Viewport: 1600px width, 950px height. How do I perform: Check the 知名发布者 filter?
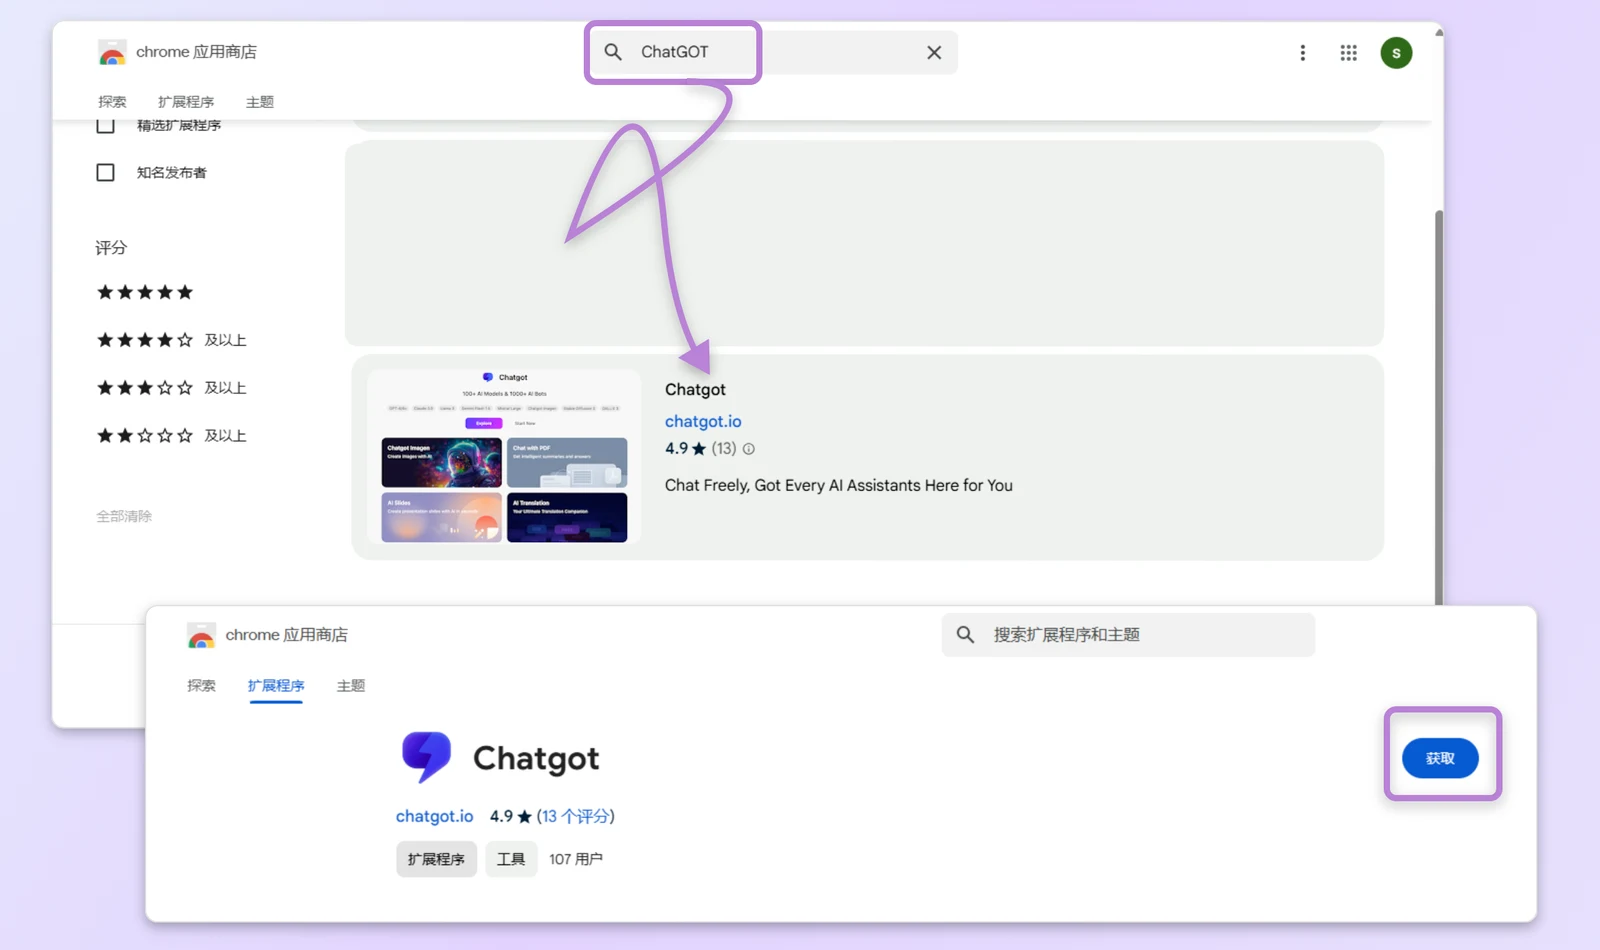pos(105,171)
